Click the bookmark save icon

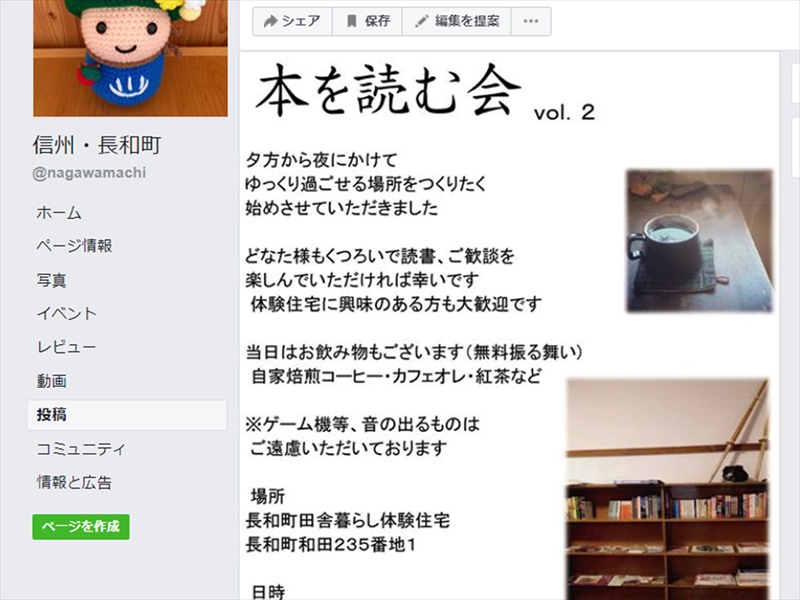click(x=352, y=21)
